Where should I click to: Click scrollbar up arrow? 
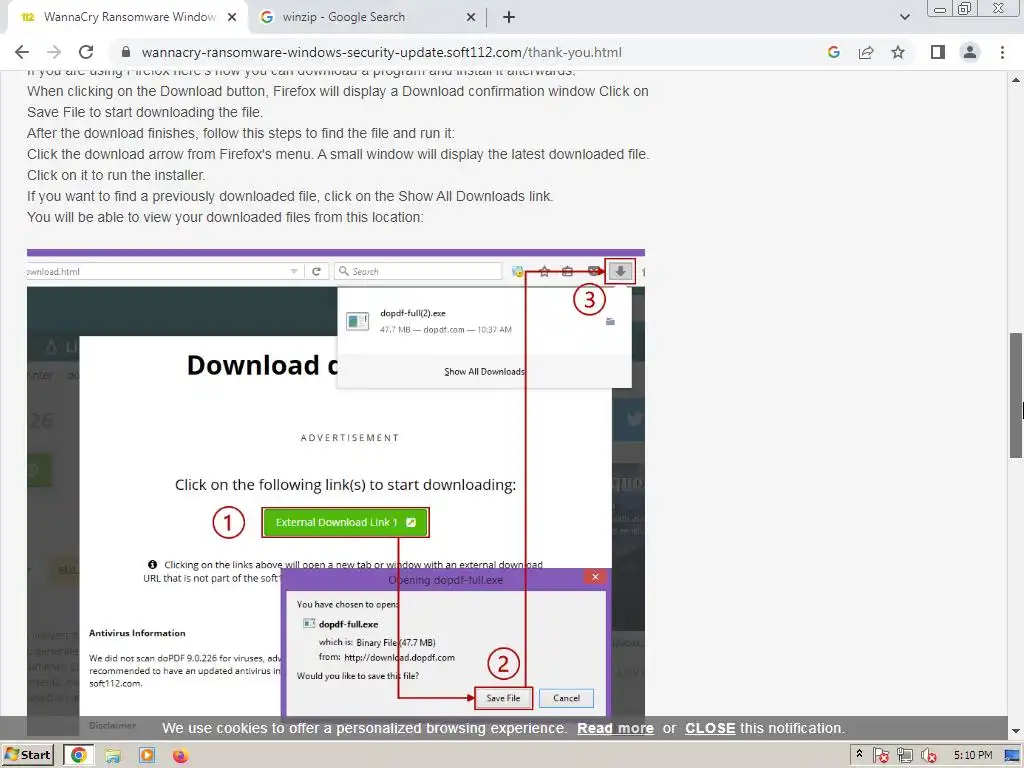click(x=1016, y=80)
